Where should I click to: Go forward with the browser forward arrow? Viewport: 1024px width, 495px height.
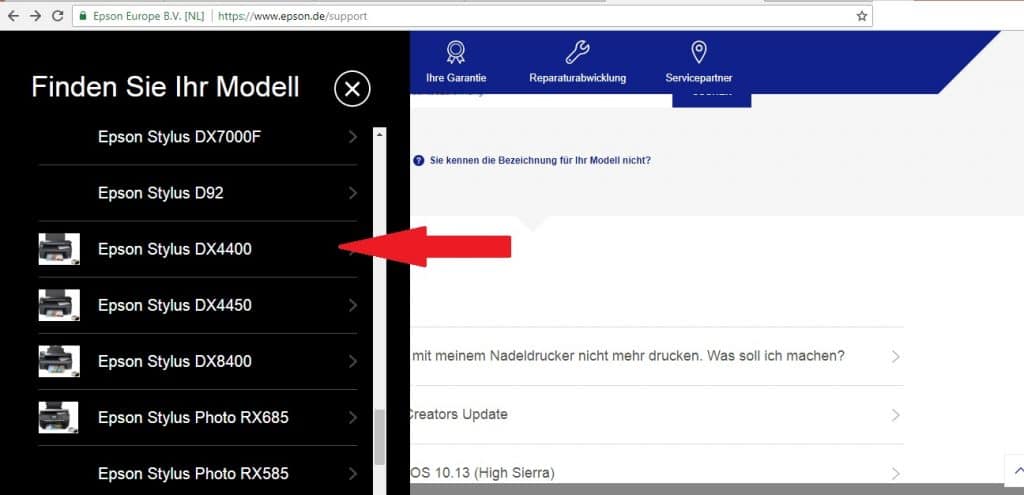[x=35, y=16]
